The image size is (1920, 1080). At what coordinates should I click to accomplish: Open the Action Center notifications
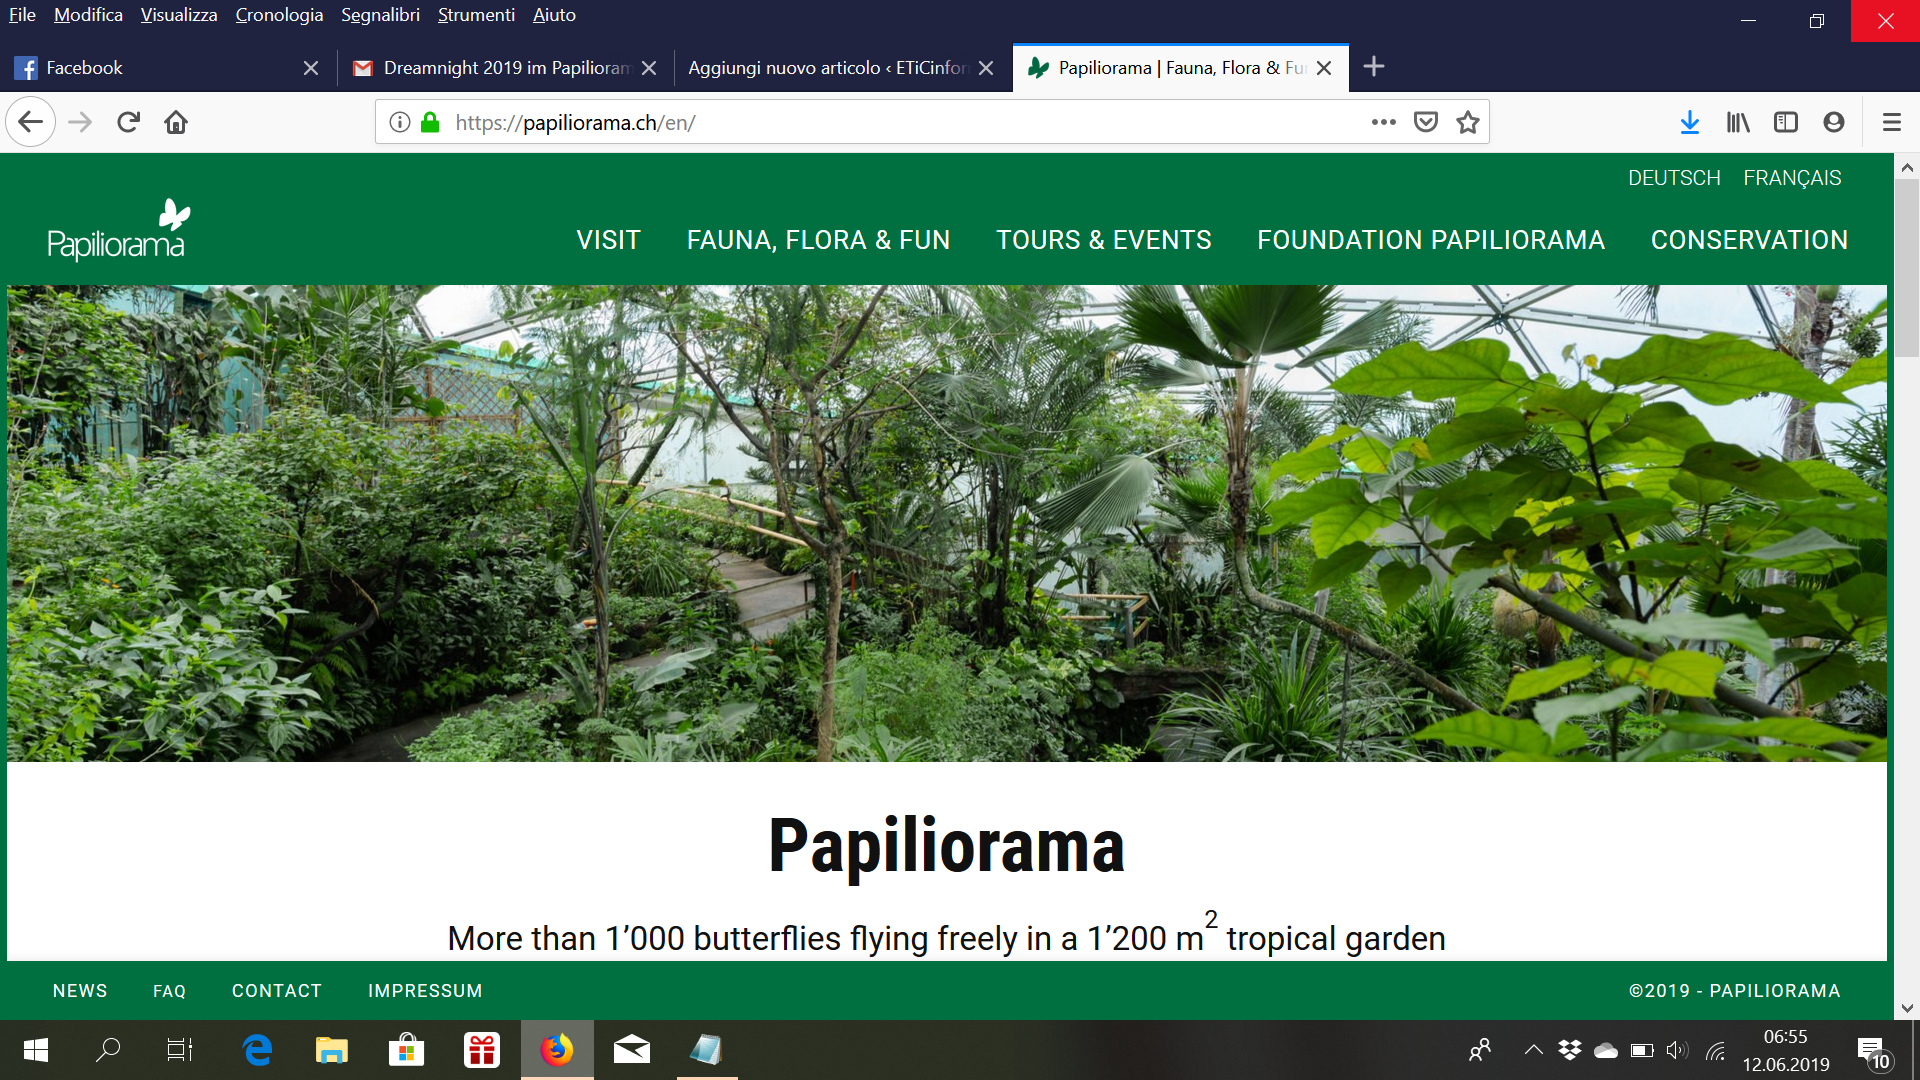coord(1874,1052)
